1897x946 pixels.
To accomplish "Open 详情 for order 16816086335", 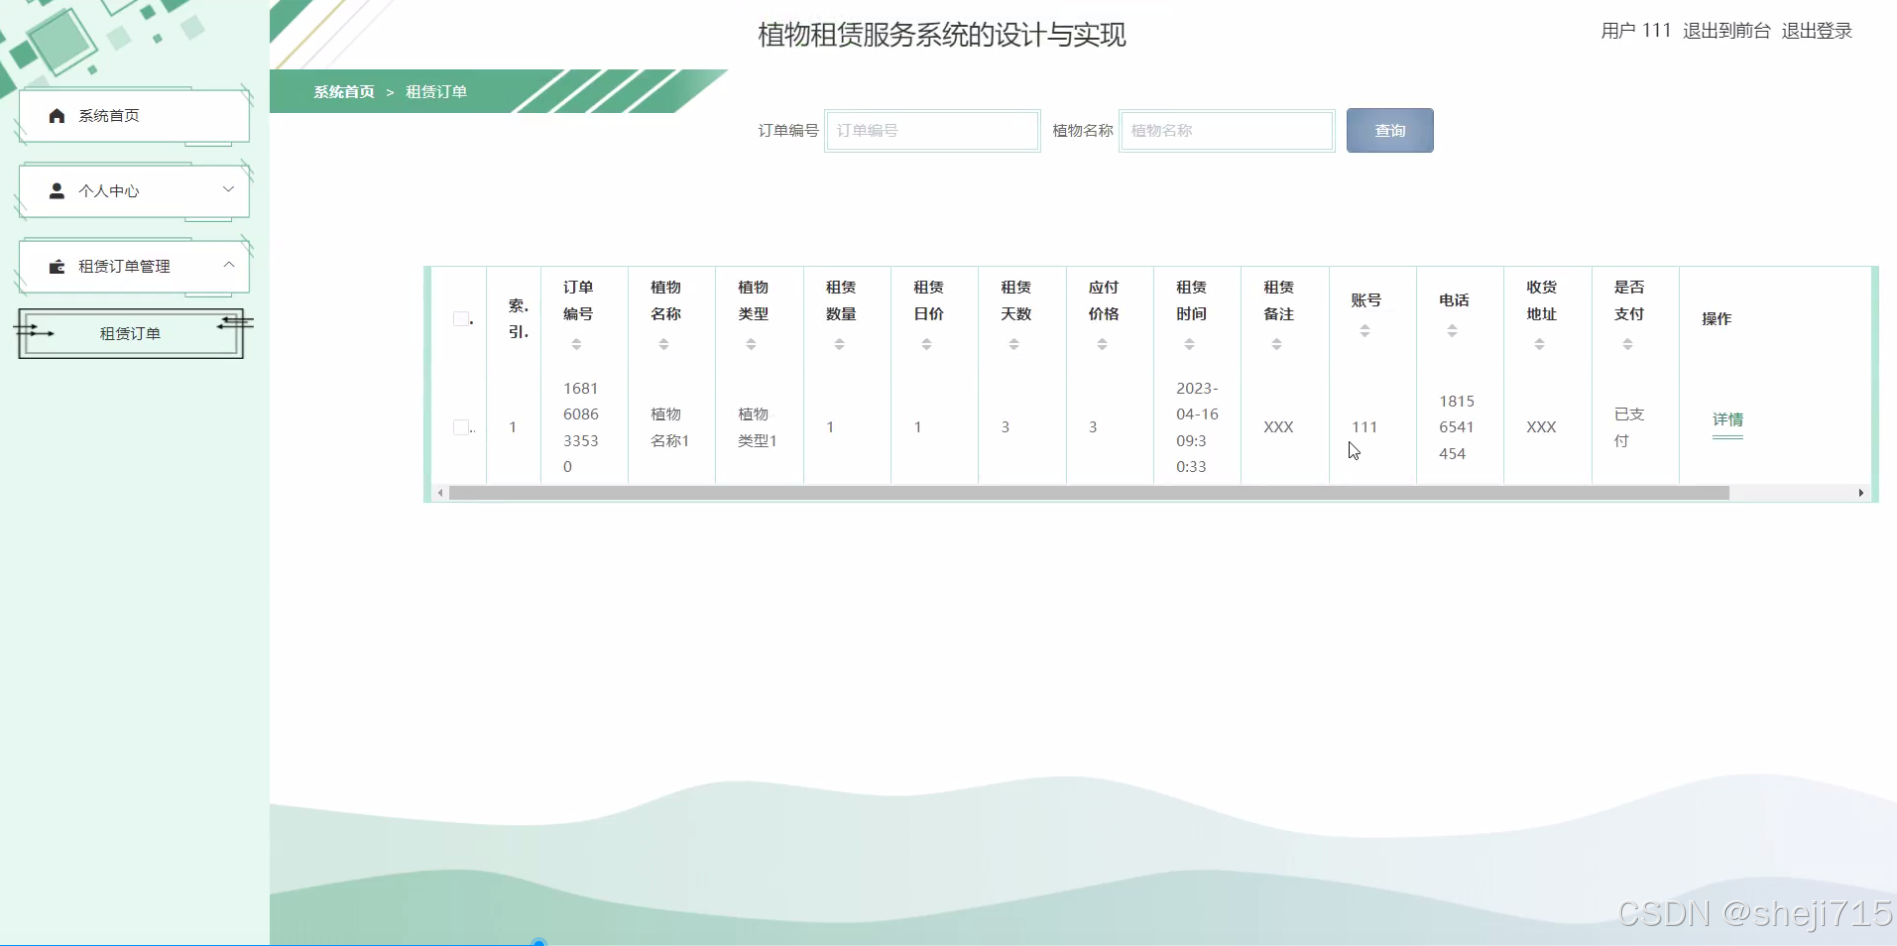I will tap(1727, 420).
